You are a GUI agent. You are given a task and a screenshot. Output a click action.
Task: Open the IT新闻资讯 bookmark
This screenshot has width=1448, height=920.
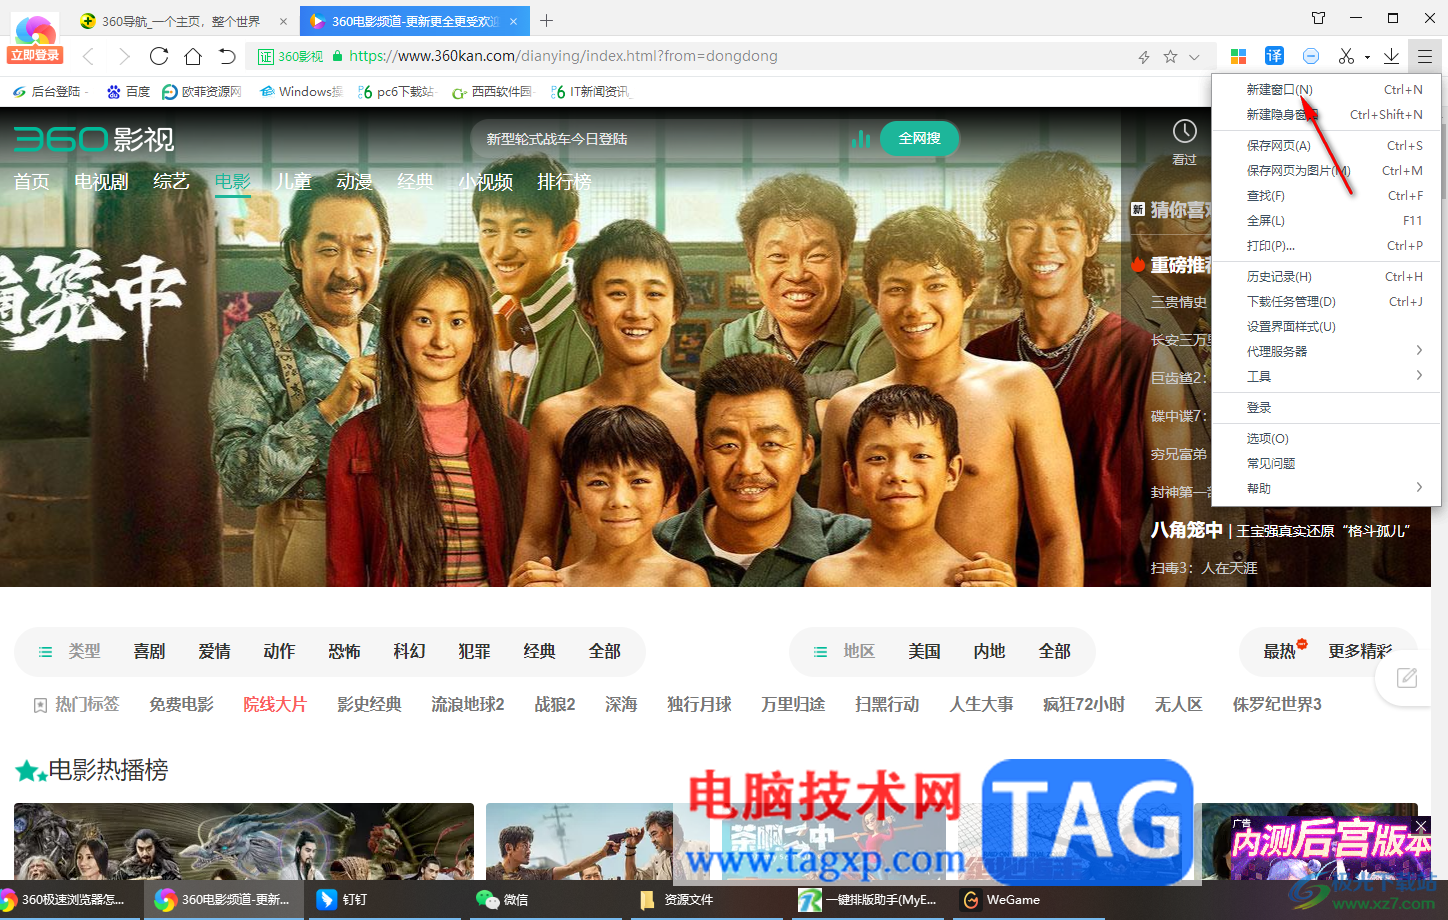pos(590,91)
